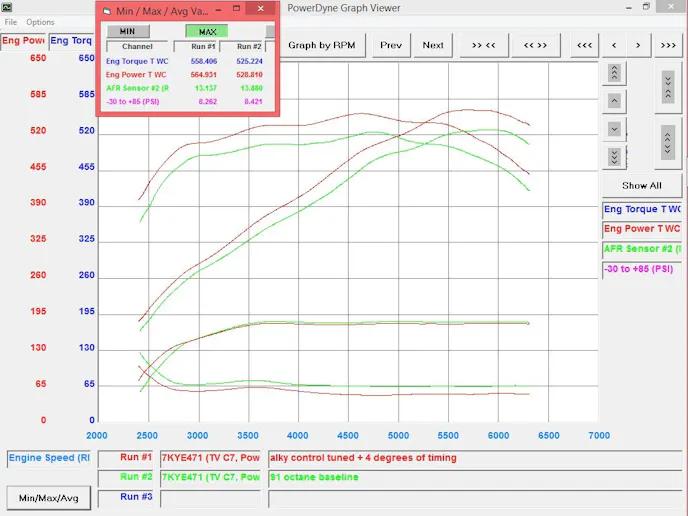Click the single up chevron button
688x516 pixels.
(615, 101)
